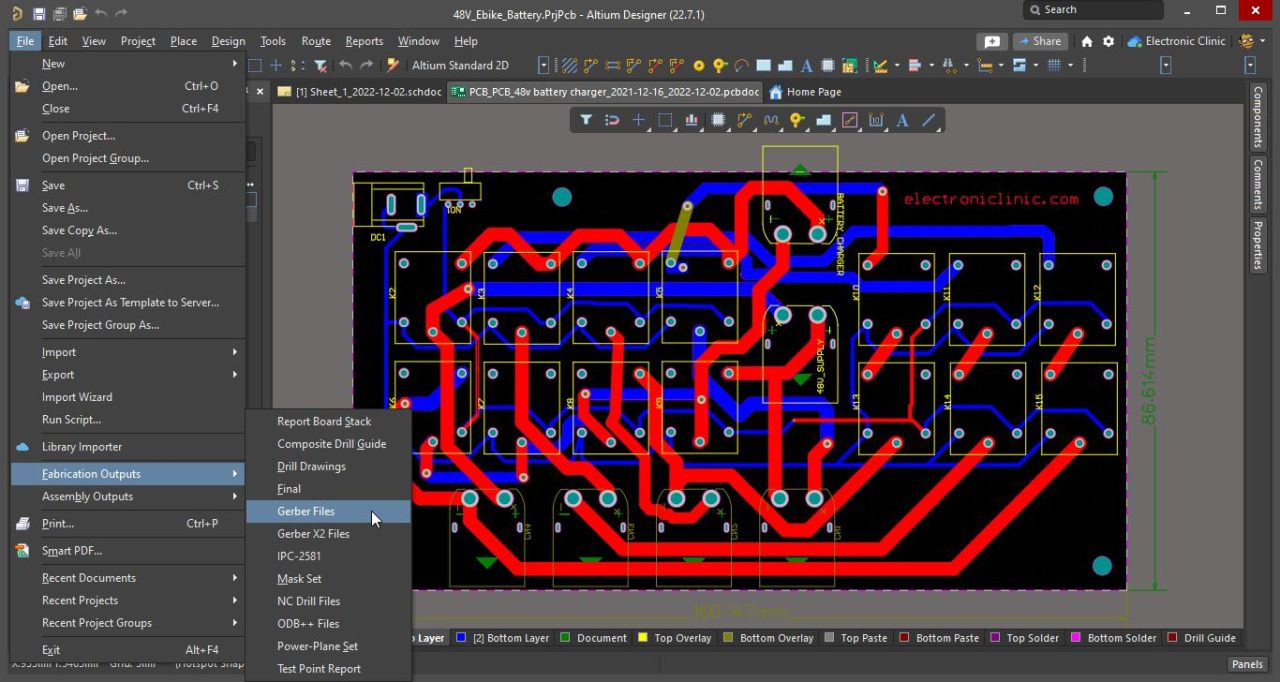Screen dimensions: 1280x682
Task: Click the Save All icon in the title bar
Action: point(60,13)
